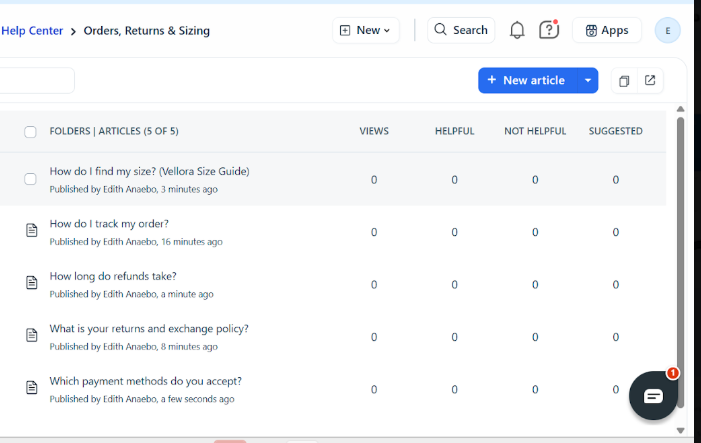Click document icon for returns and exchange policy article

31,335
